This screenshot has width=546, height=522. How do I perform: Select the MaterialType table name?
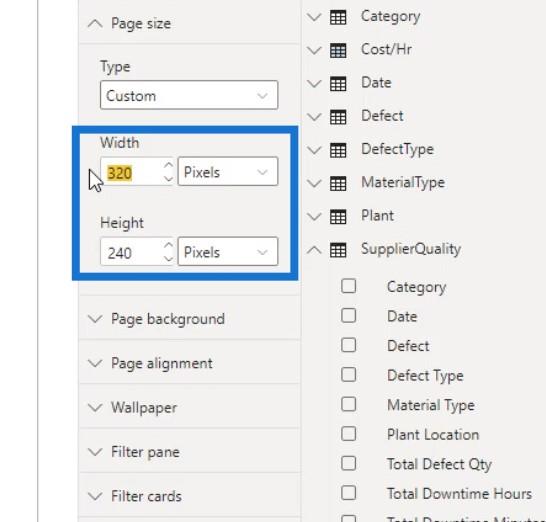pyautogui.click(x=403, y=183)
